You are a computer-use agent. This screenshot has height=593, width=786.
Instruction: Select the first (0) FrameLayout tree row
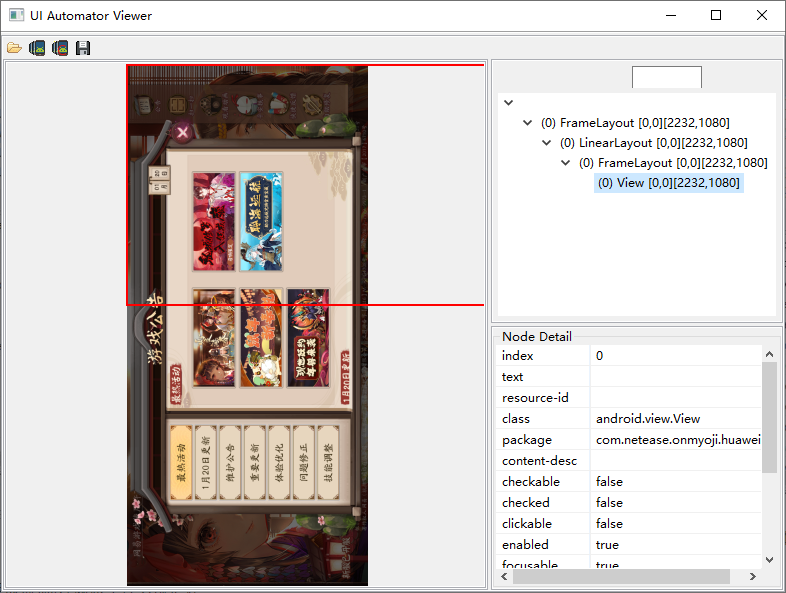635,123
